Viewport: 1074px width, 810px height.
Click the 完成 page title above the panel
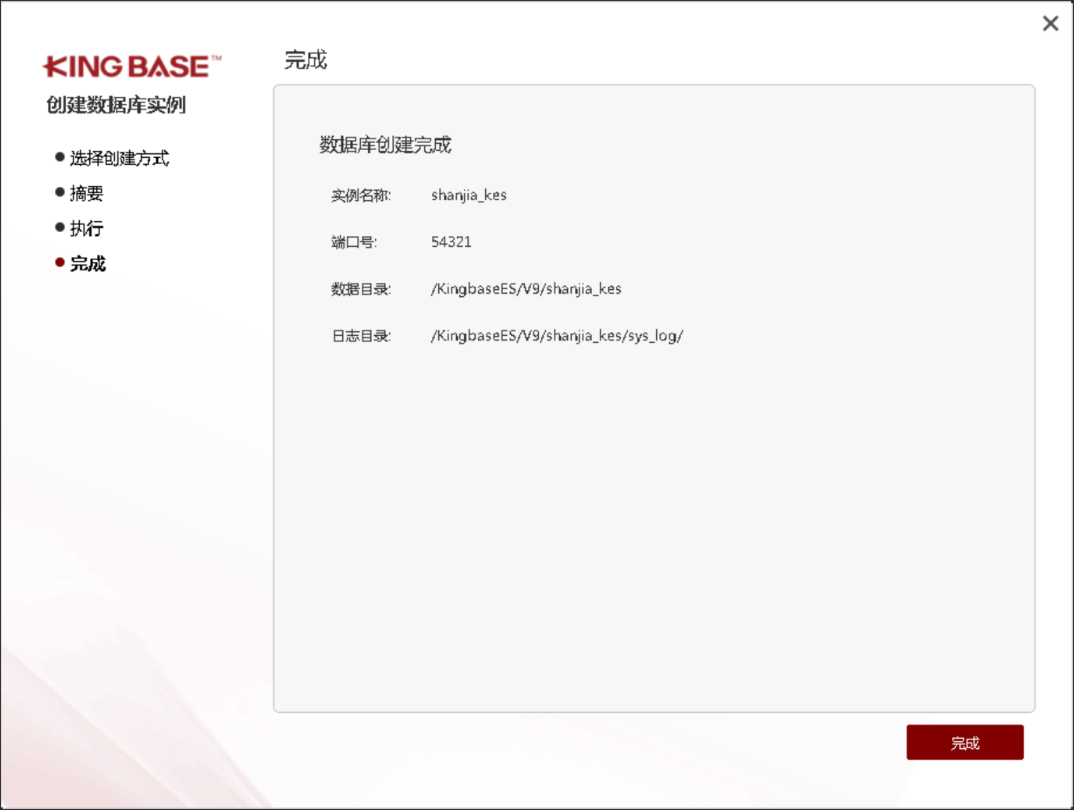pyautogui.click(x=305, y=60)
